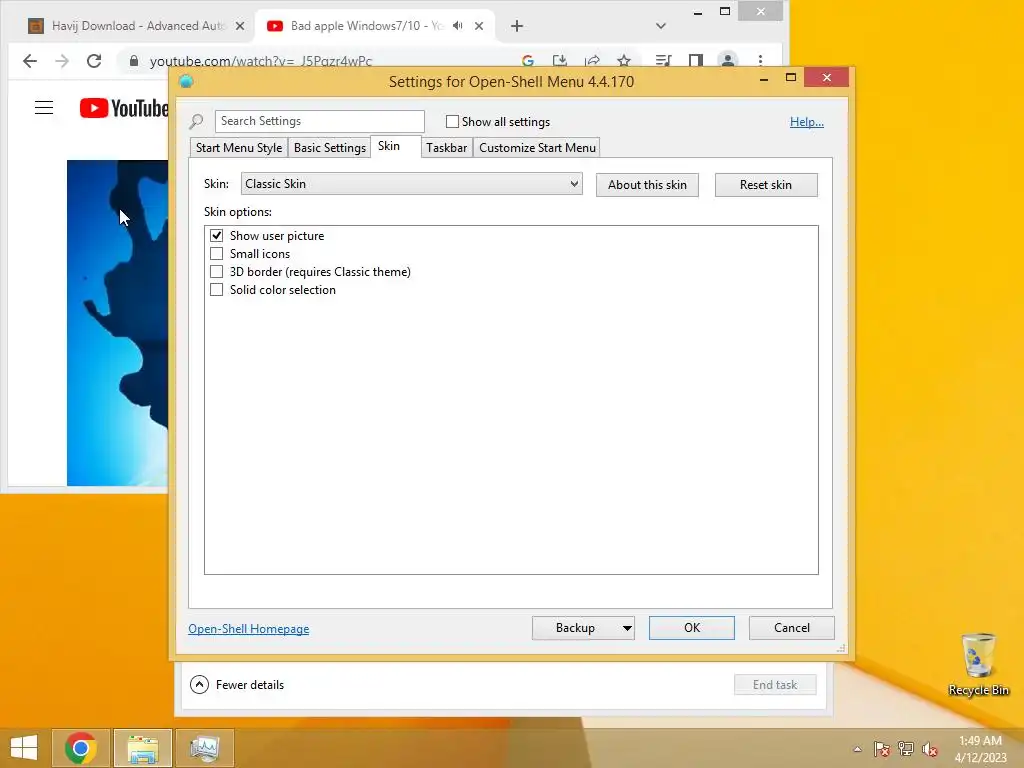The width and height of the screenshot is (1024, 768).
Task: Enable 3D border option
Action: point(216,272)
